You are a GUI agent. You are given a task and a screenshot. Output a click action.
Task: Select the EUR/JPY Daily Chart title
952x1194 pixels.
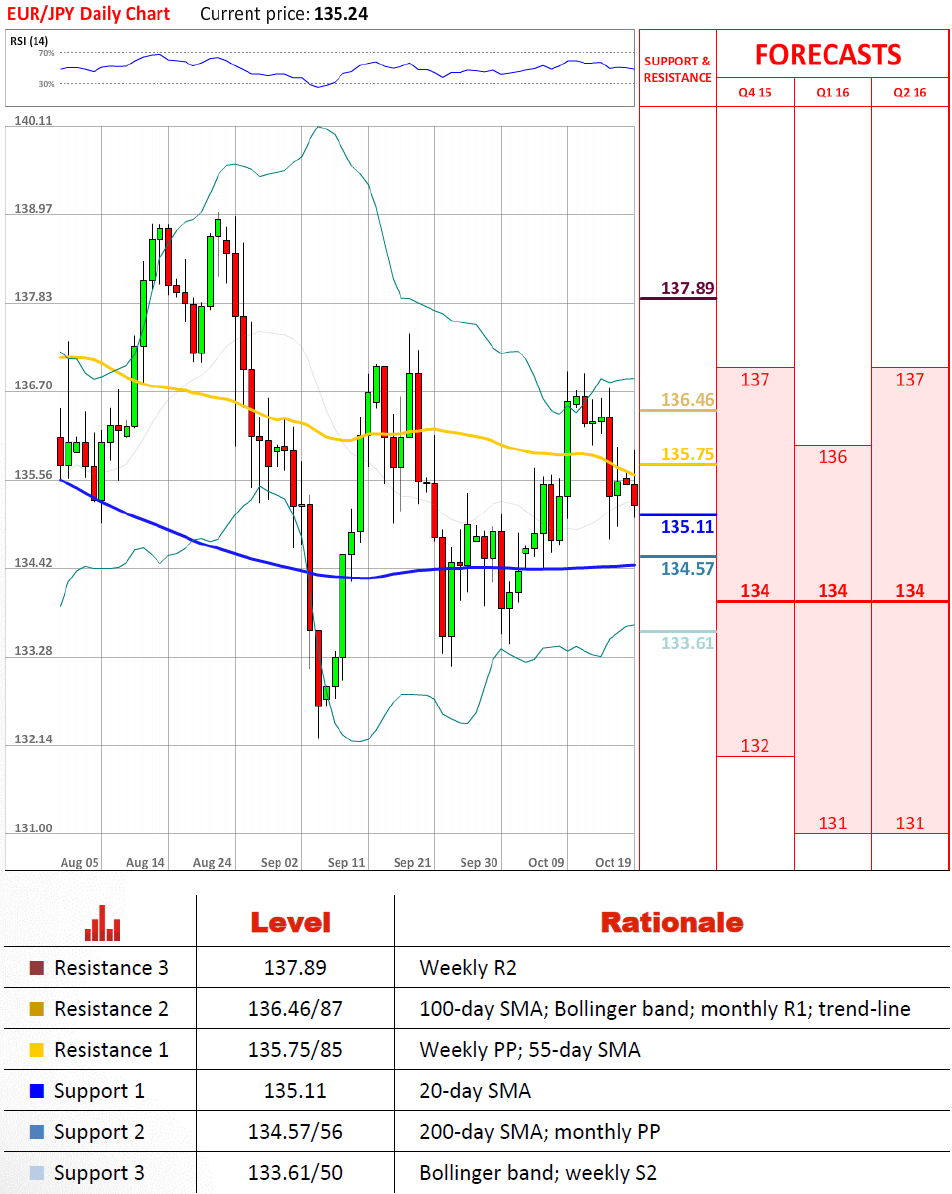click(x=88, y=14)
